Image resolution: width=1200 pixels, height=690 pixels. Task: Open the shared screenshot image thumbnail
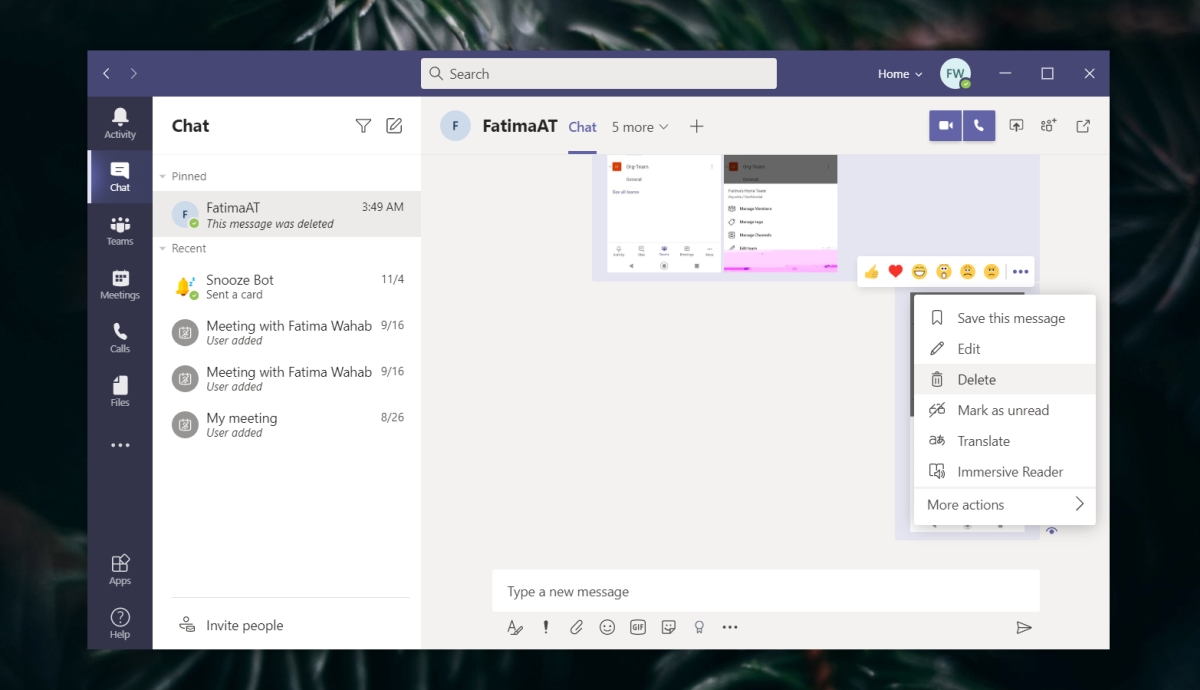[722, 213]
